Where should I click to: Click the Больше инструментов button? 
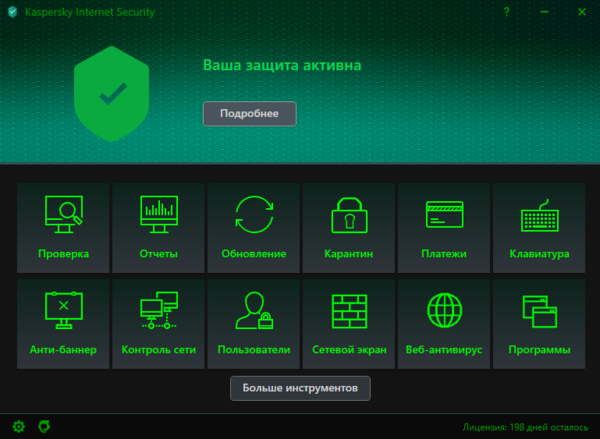click(x=300, y=388)
